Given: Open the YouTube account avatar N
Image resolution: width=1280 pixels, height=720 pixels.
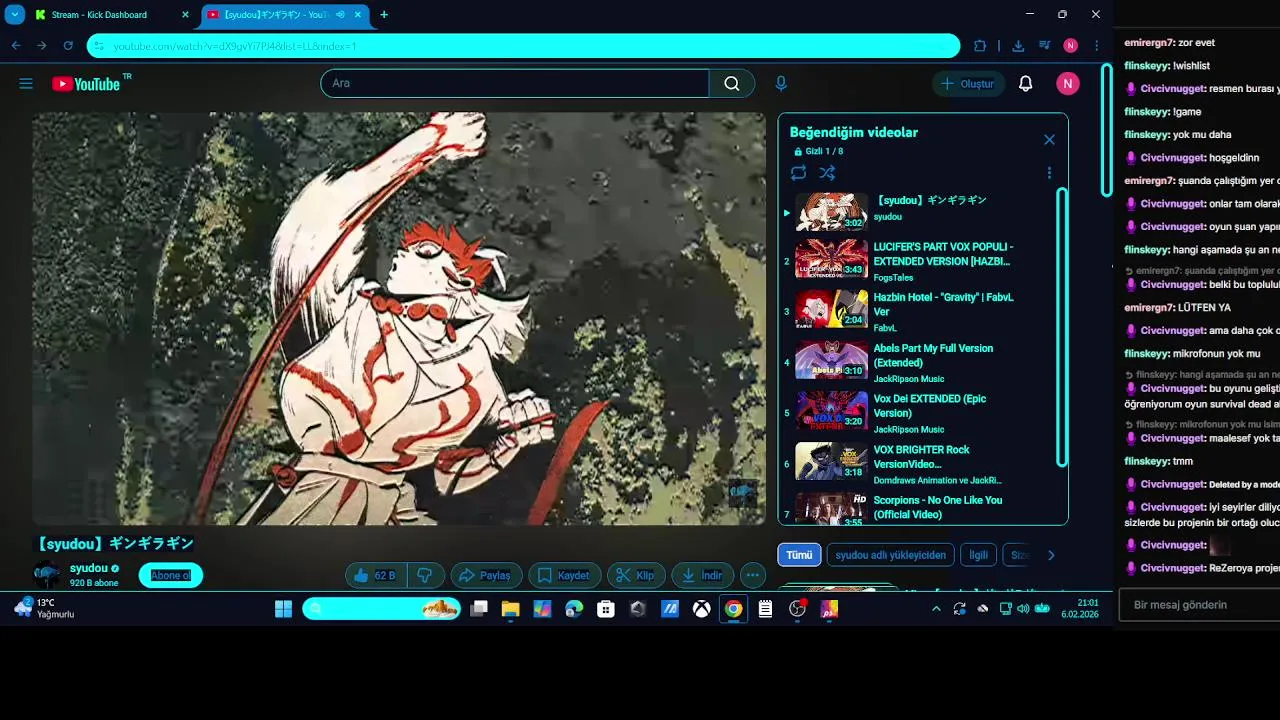Looking at the screenshot, I should click(1067, 84).
